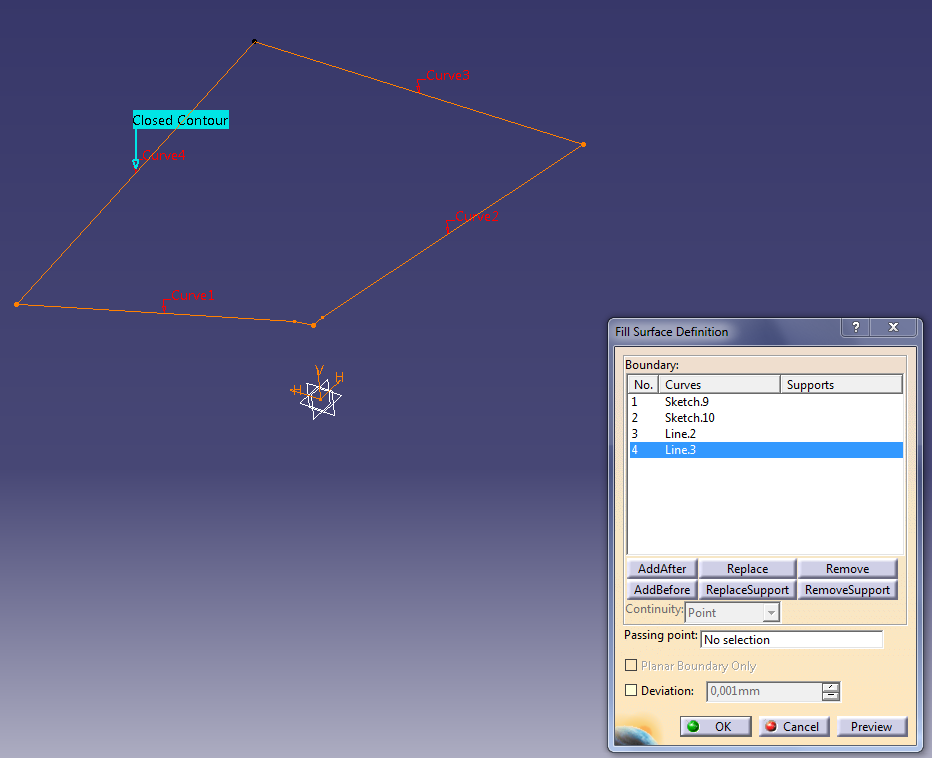Expand the Continuity selection arrow
This screenshot has width=932, height=758.
pos(771,612)
